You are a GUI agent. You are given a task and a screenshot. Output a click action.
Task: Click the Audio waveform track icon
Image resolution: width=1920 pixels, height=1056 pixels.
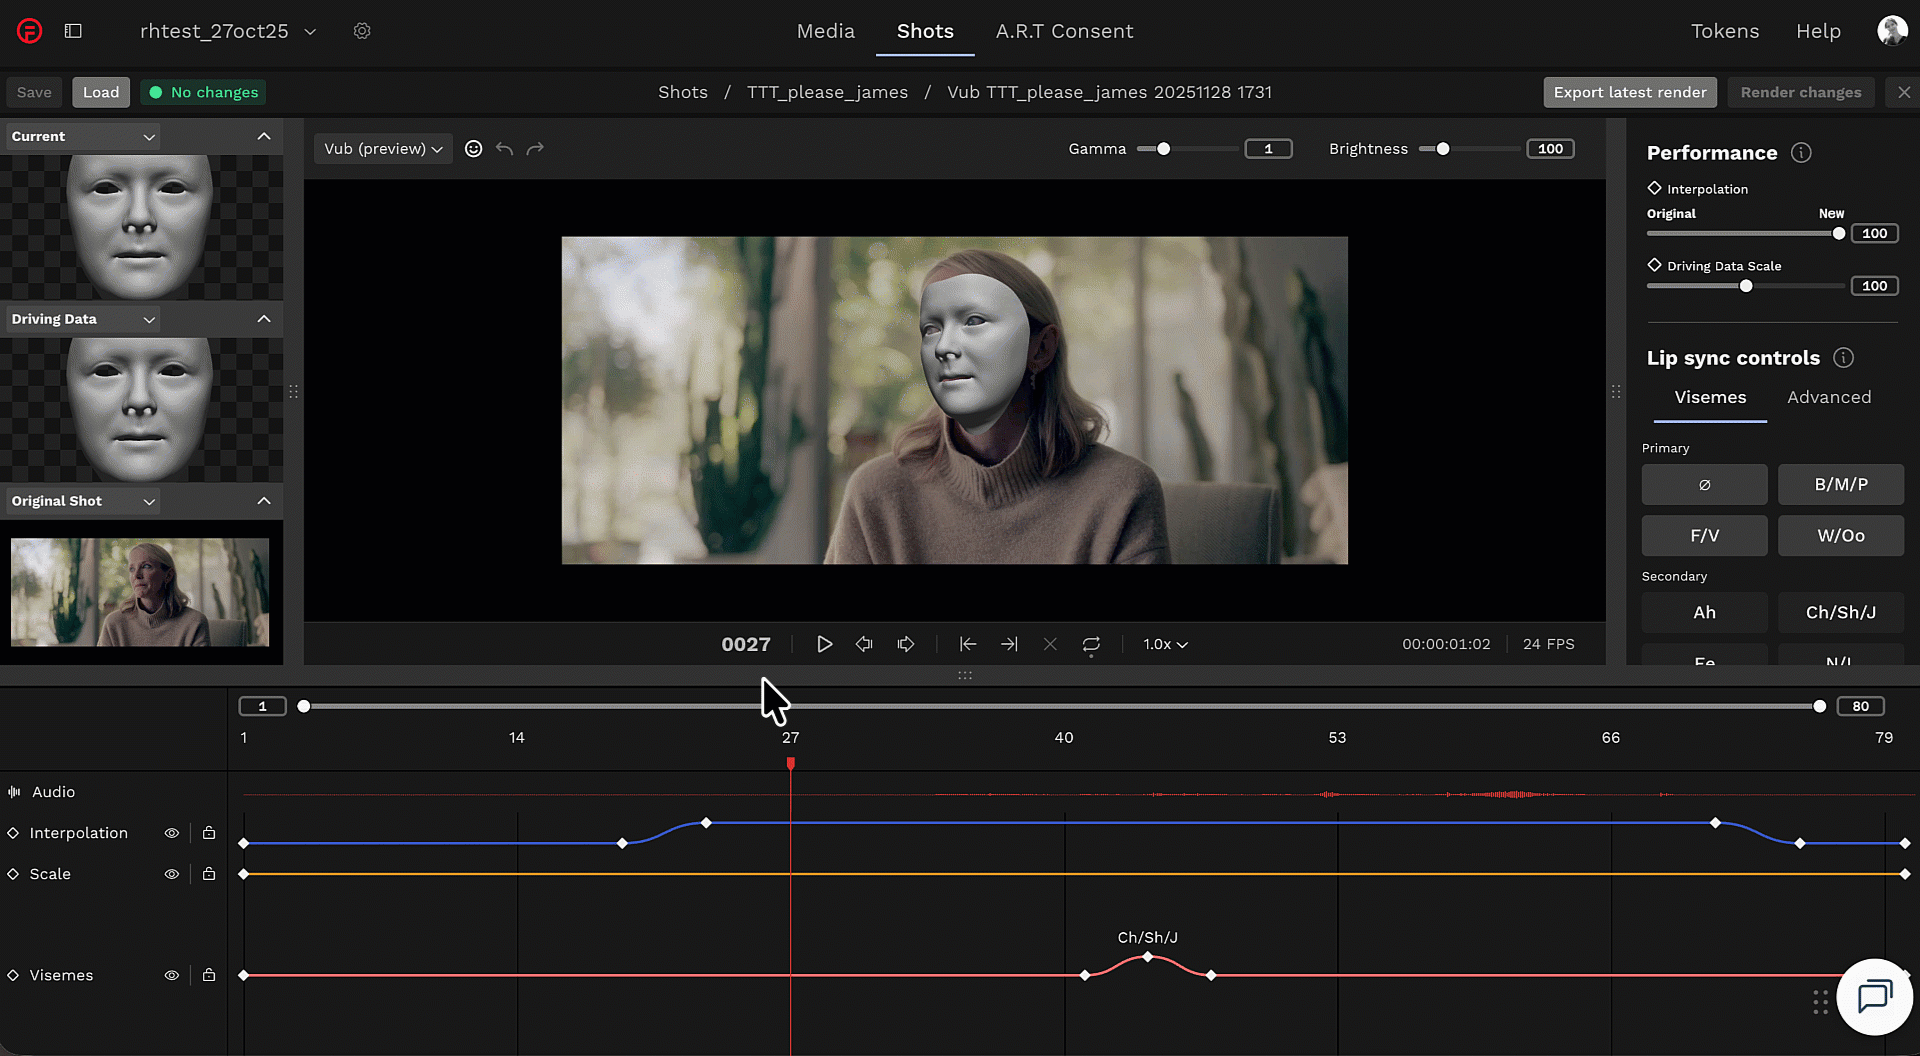point(14,792)
